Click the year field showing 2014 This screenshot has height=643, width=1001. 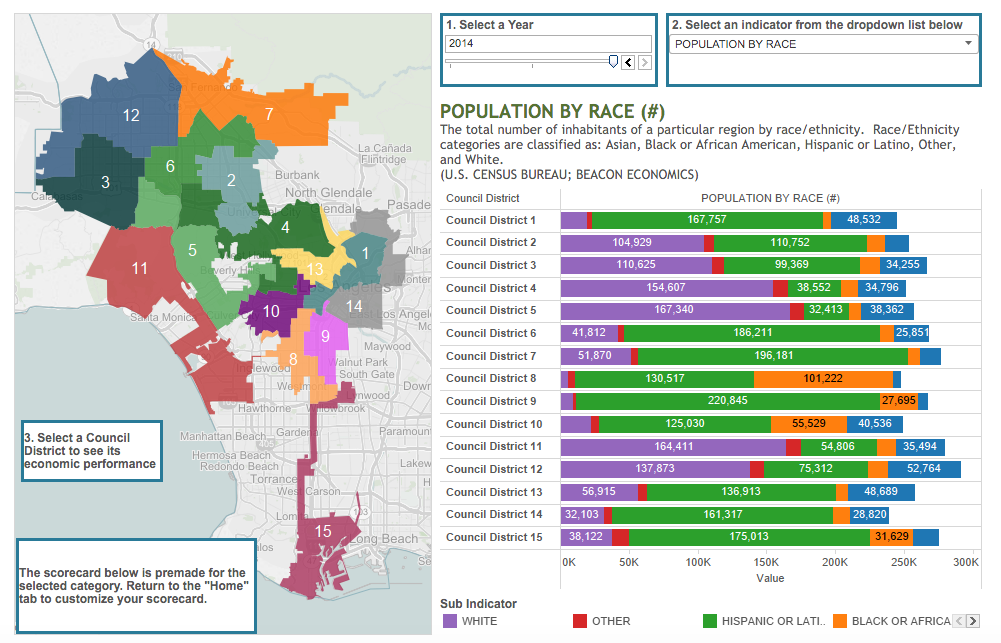(x=548, y=44)
